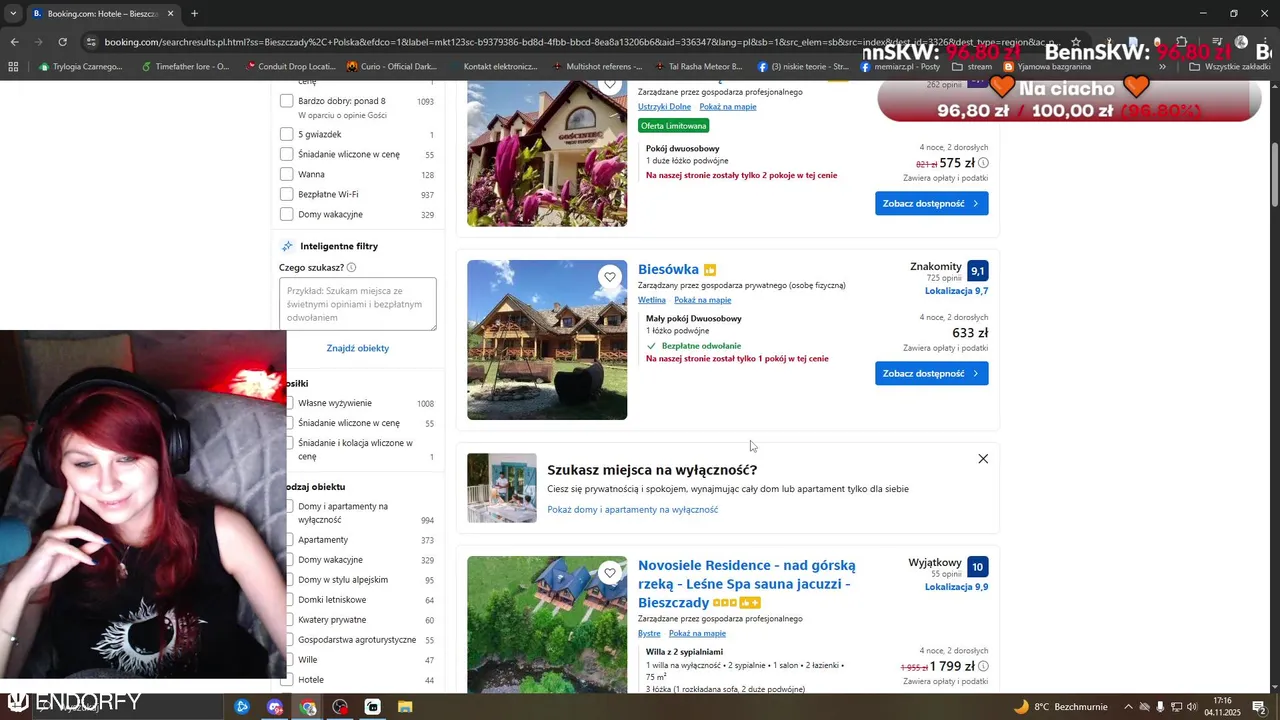This screenshot has width=1280, height=720.
Task: Heart the Novosiele Residence listing
Action: pyautogui.click(x=610, y=573)
